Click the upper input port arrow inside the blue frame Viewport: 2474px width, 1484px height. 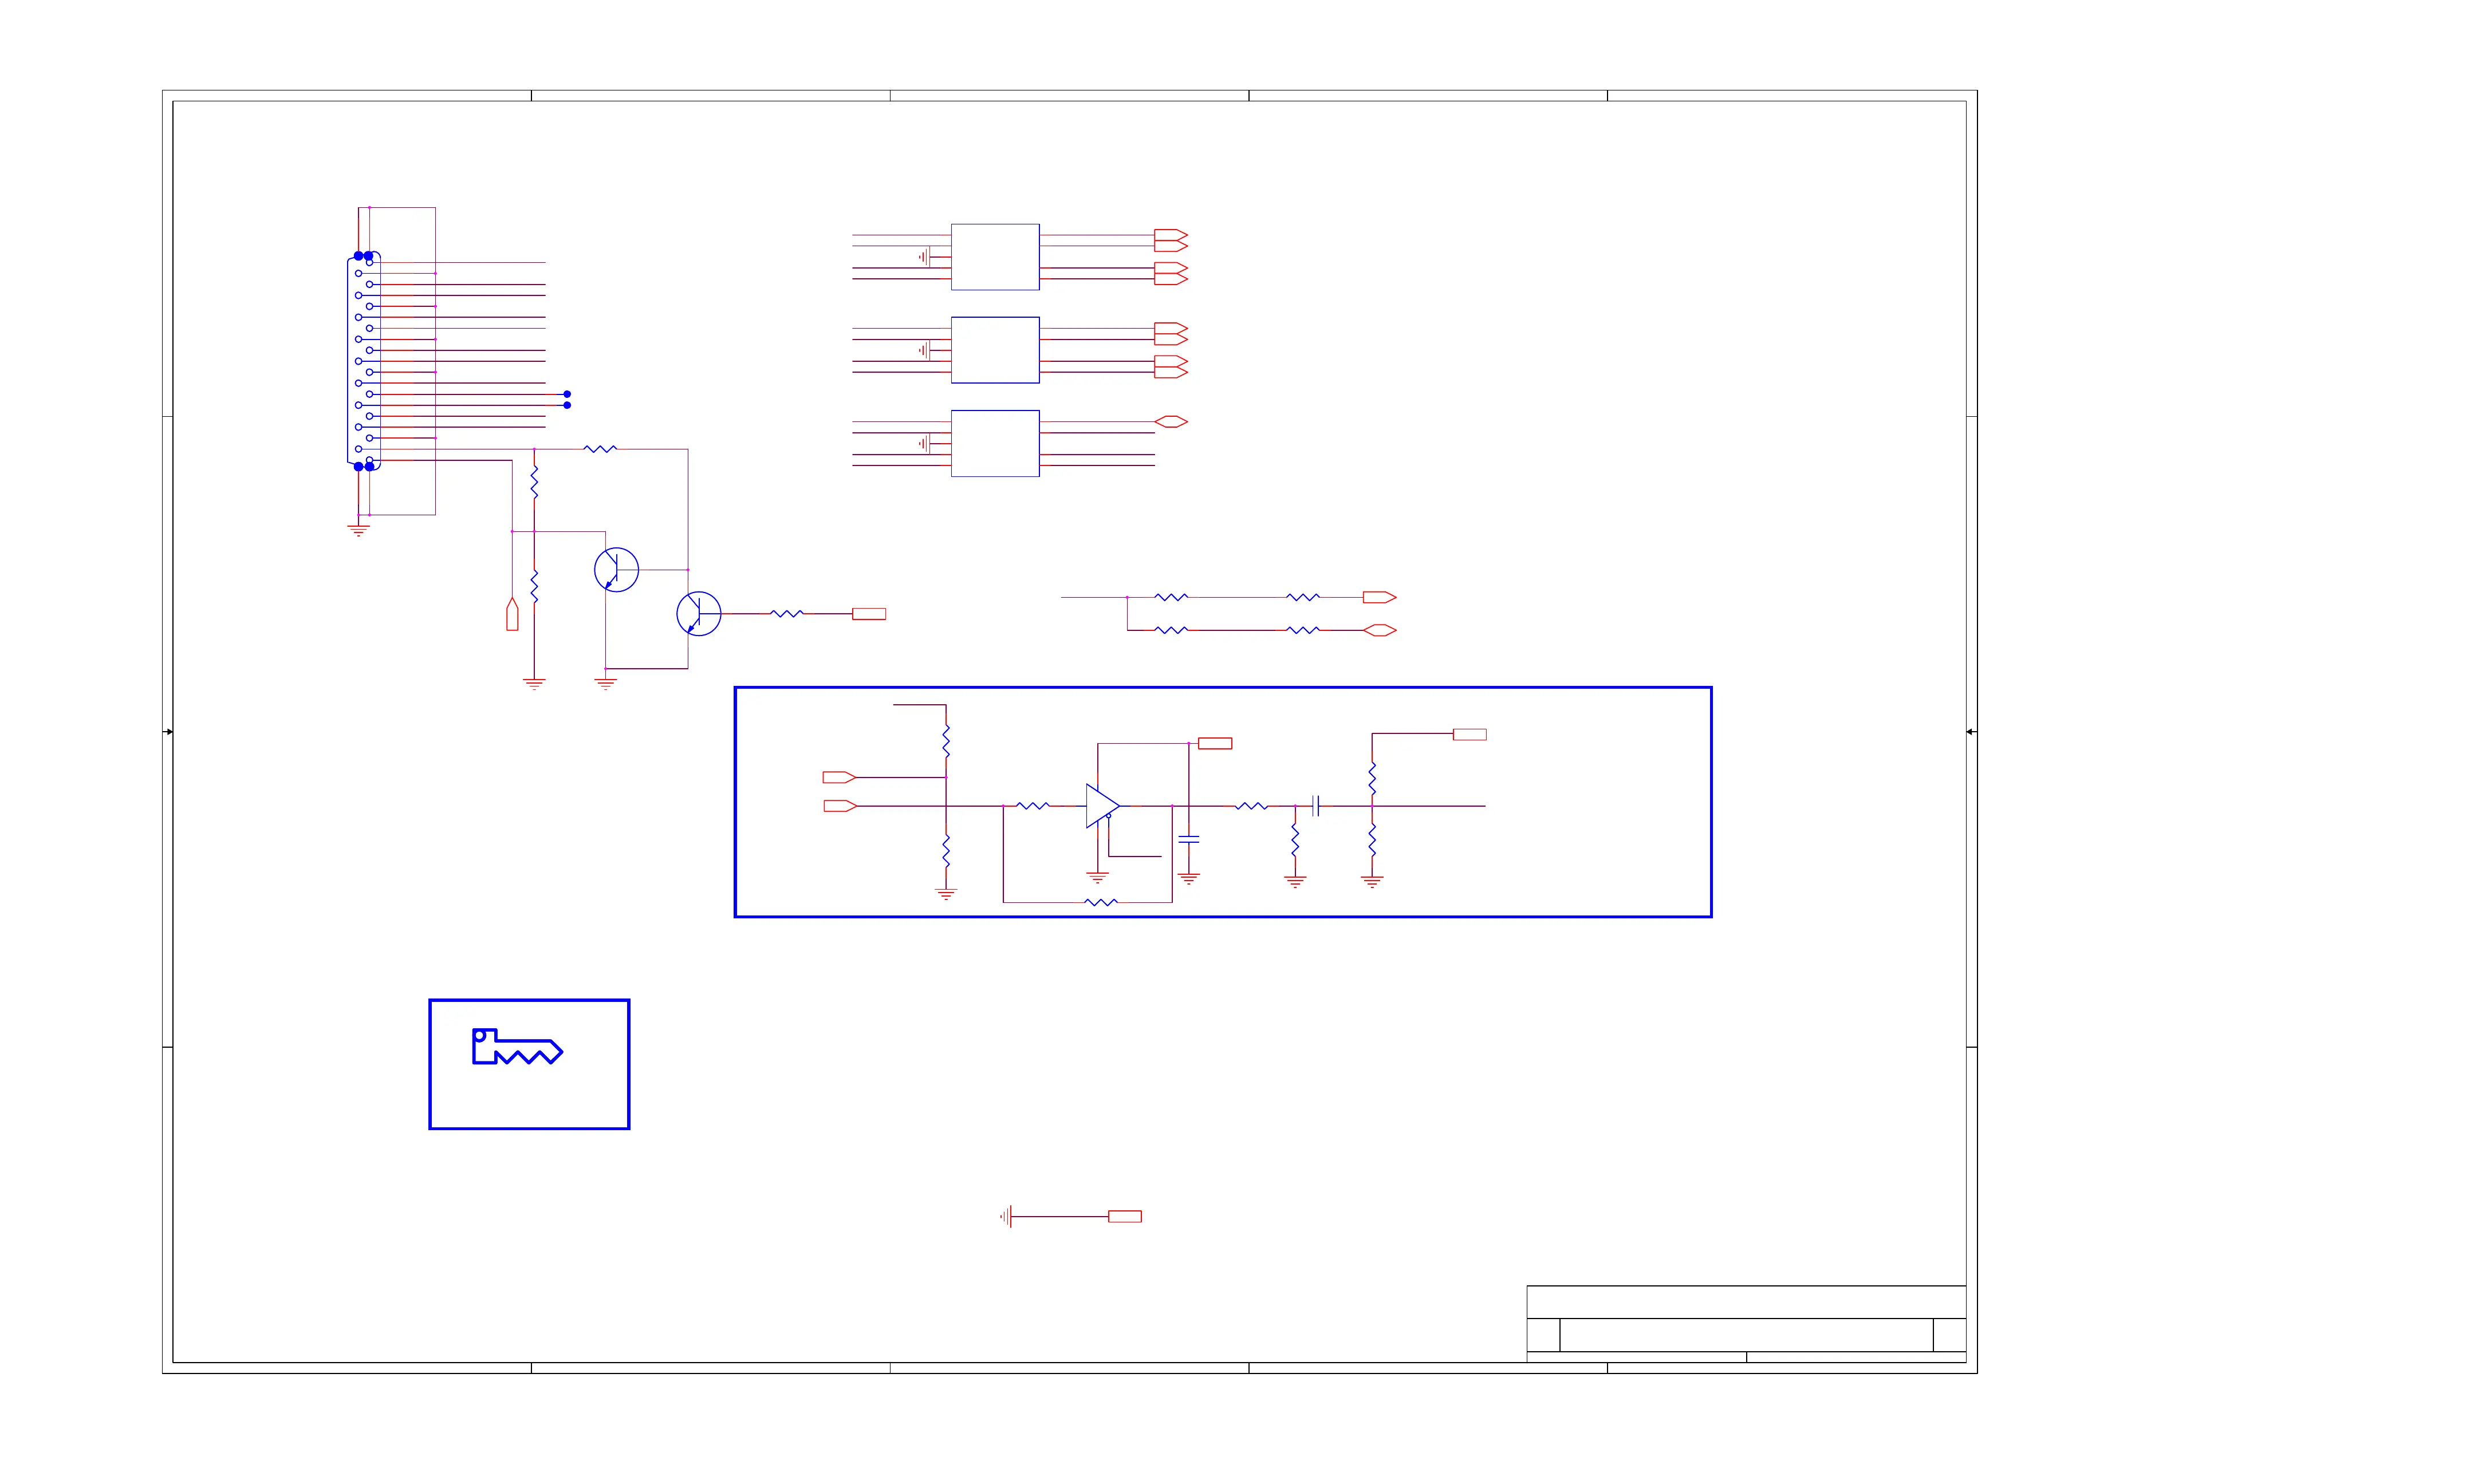[838, 777]
